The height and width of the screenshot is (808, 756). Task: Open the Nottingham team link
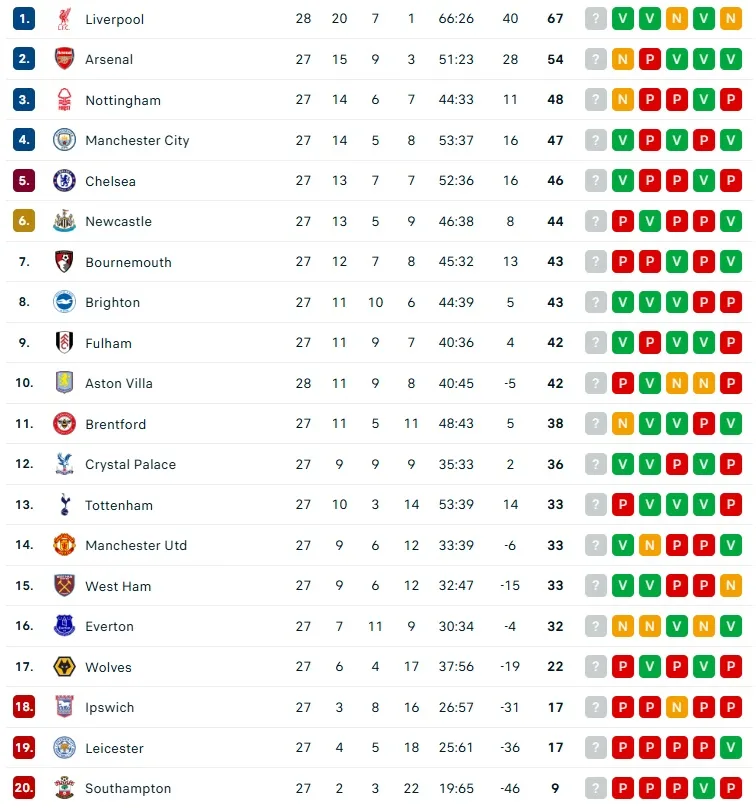click(122, 100)
